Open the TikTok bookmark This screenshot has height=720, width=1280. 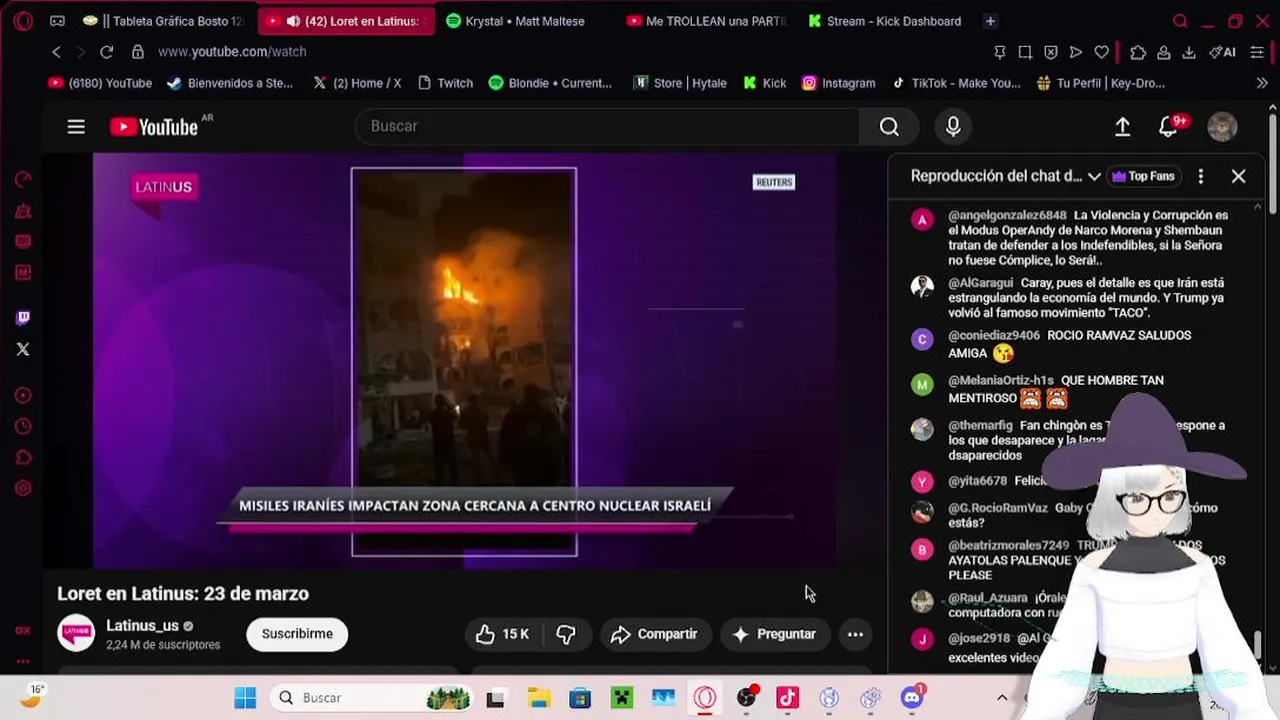pos(956,83)
